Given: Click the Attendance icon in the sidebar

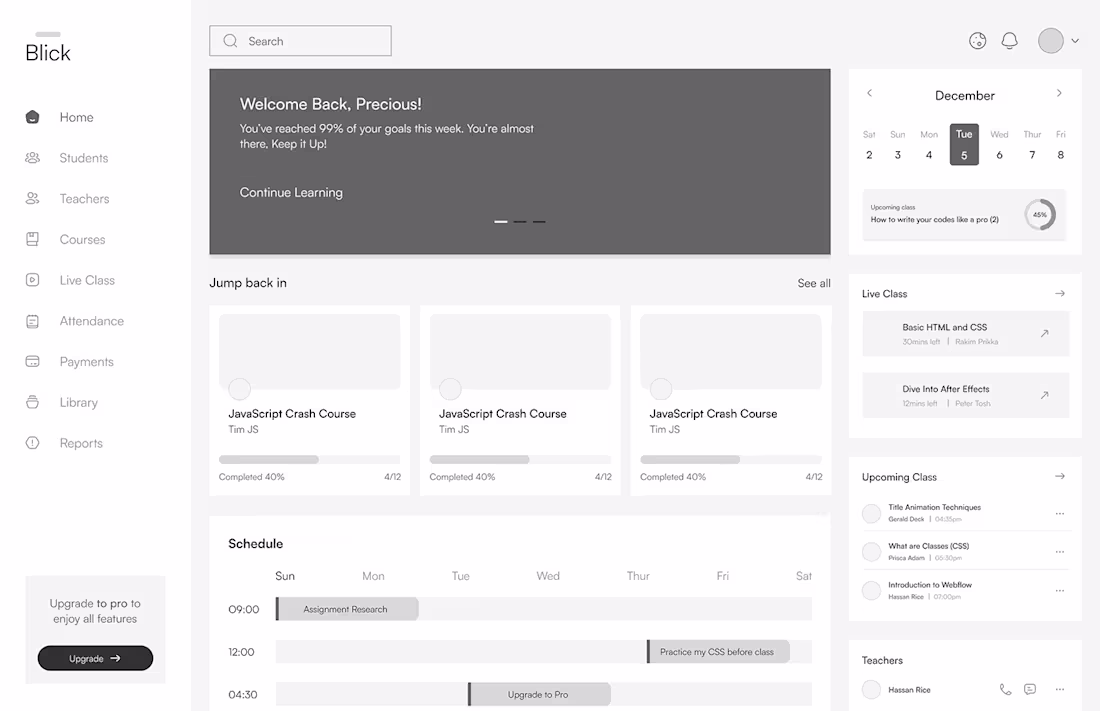Looking at the screenshot, I should [x=32, y=321].
